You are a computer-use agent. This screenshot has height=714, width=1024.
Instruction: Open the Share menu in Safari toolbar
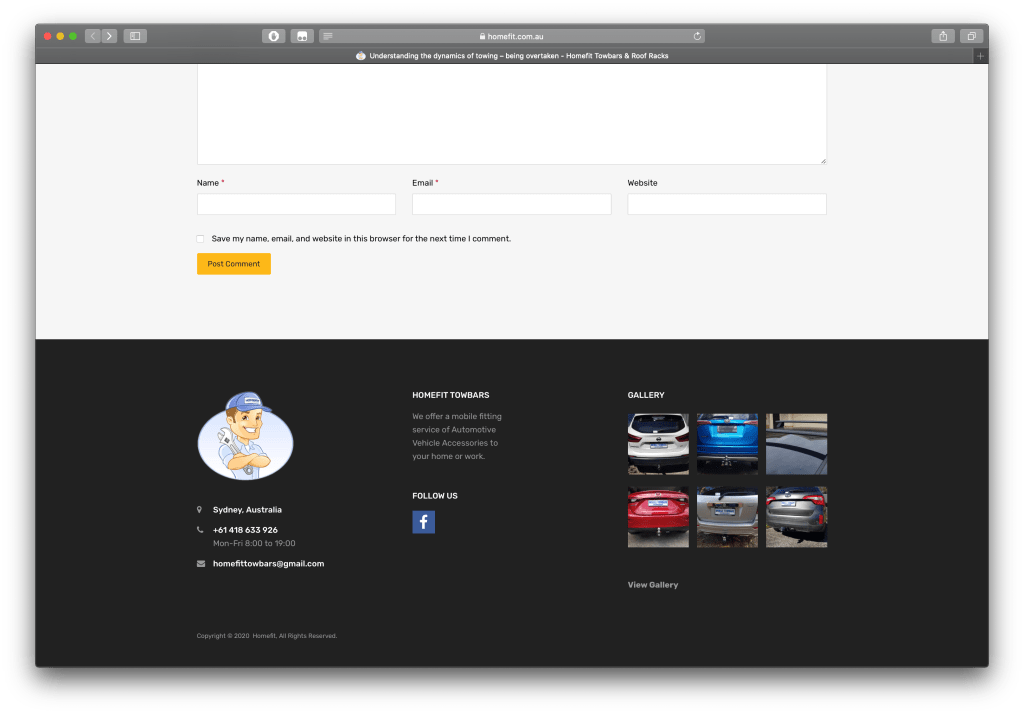[x=943, y=36]
